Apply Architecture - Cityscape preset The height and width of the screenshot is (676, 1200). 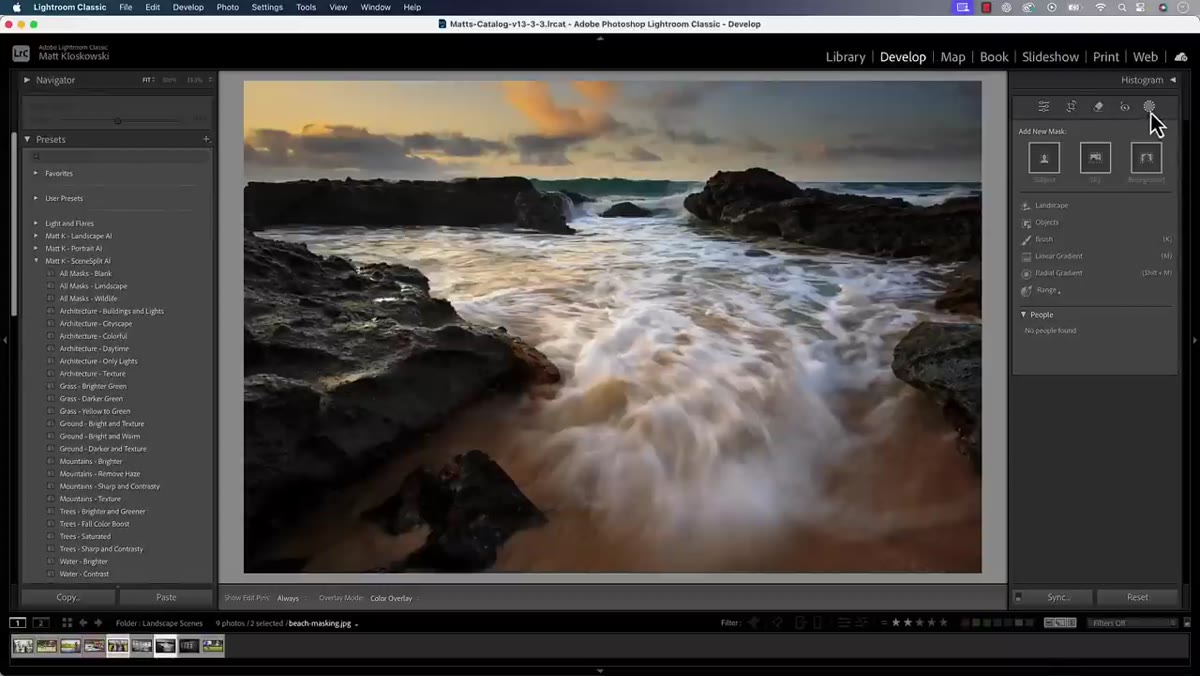(x=95, y=324)
